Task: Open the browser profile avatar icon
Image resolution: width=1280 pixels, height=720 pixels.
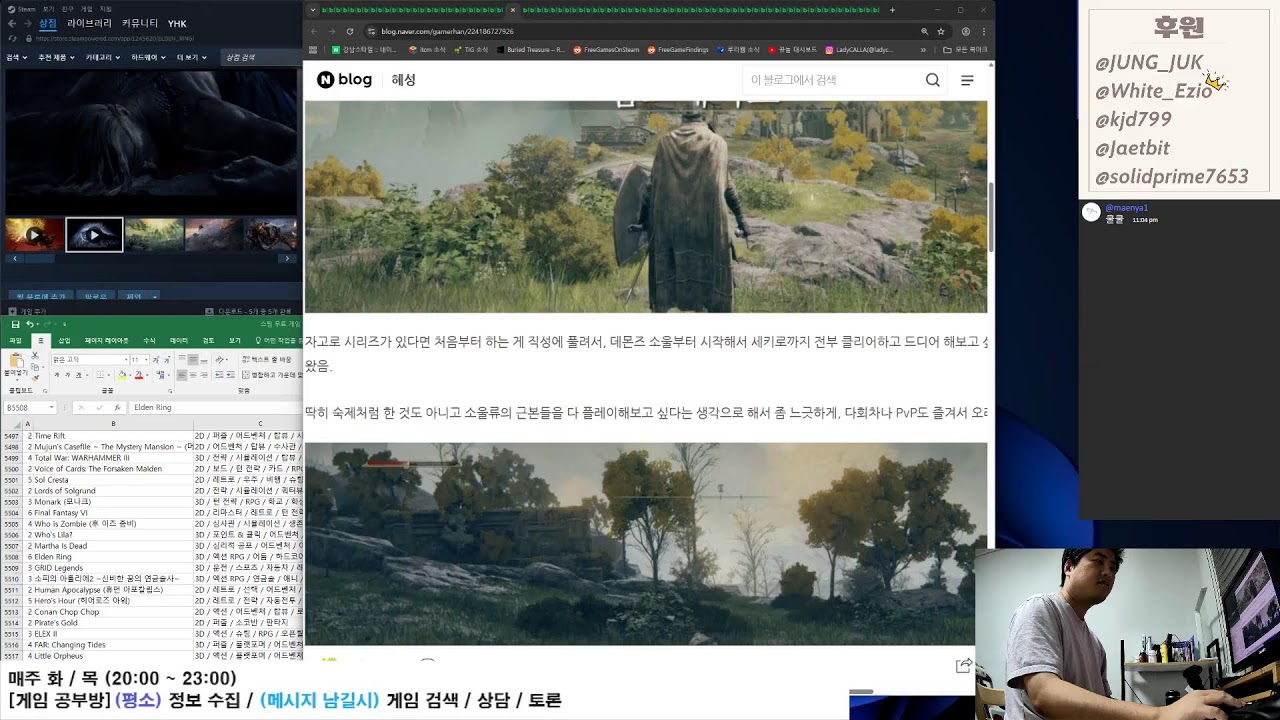Action: (x=965, y=31)
